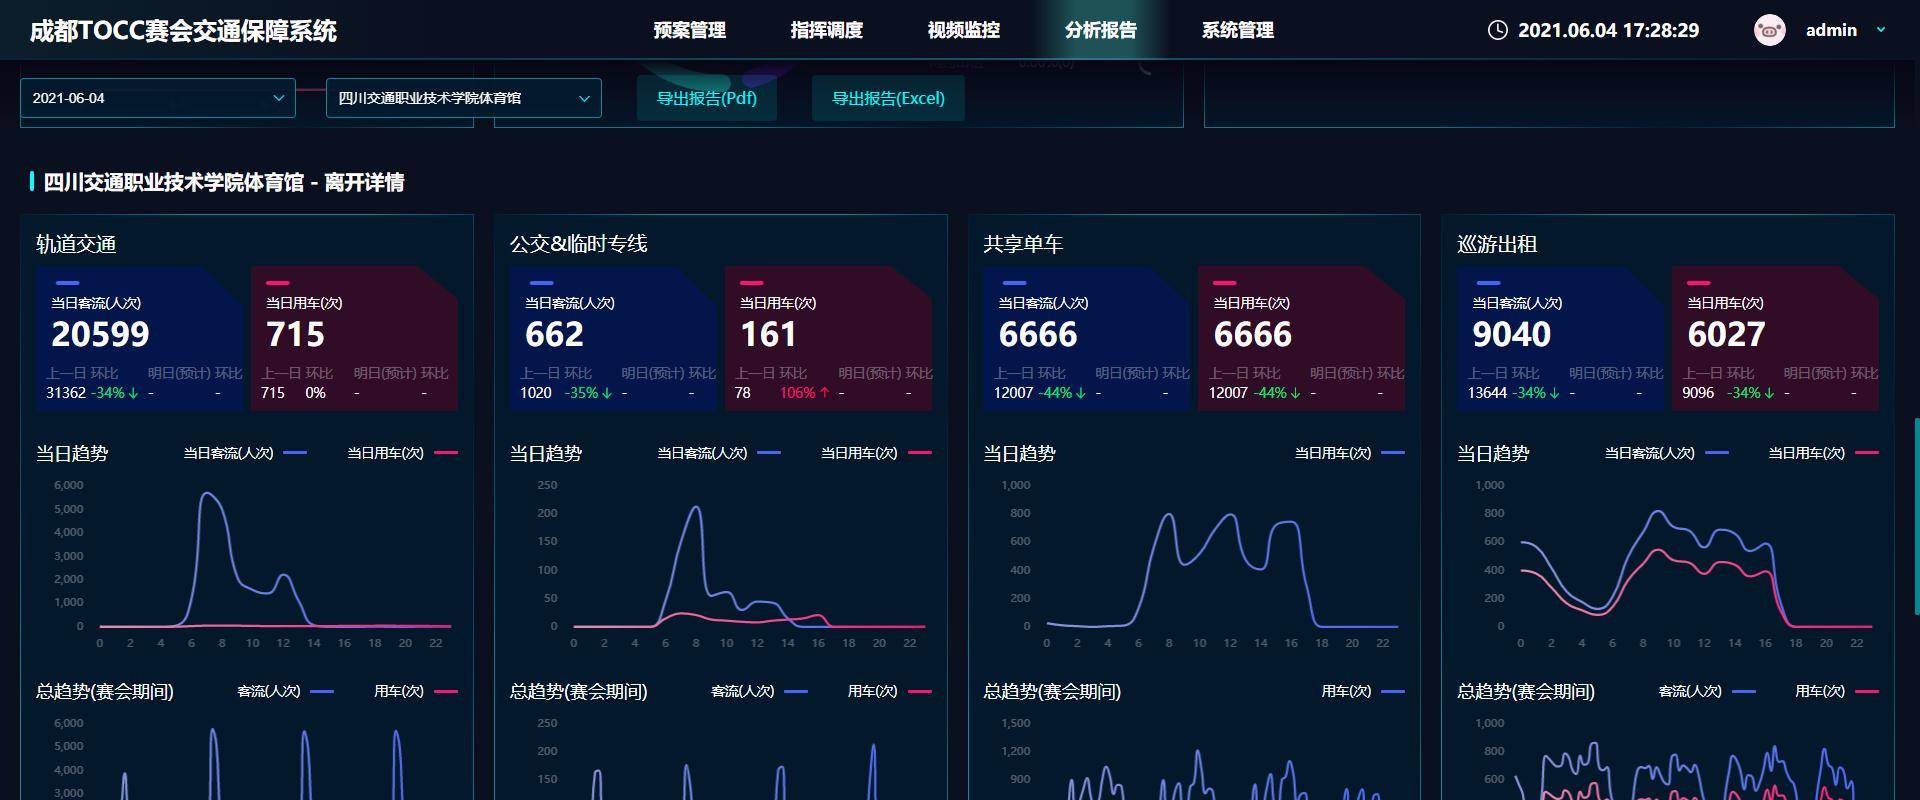
Task: Click down arrow beside 巡游出租 当日用车 -34%
Action: pyautogui.click(x=1769, y=393)
